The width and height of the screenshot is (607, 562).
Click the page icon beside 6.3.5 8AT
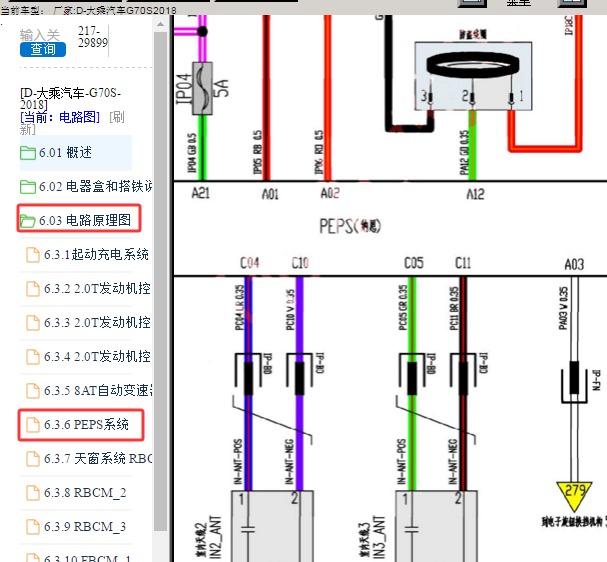33,391
